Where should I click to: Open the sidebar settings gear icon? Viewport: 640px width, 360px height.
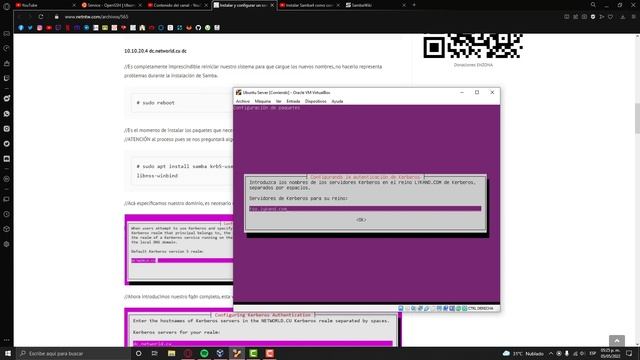point(7,244)
